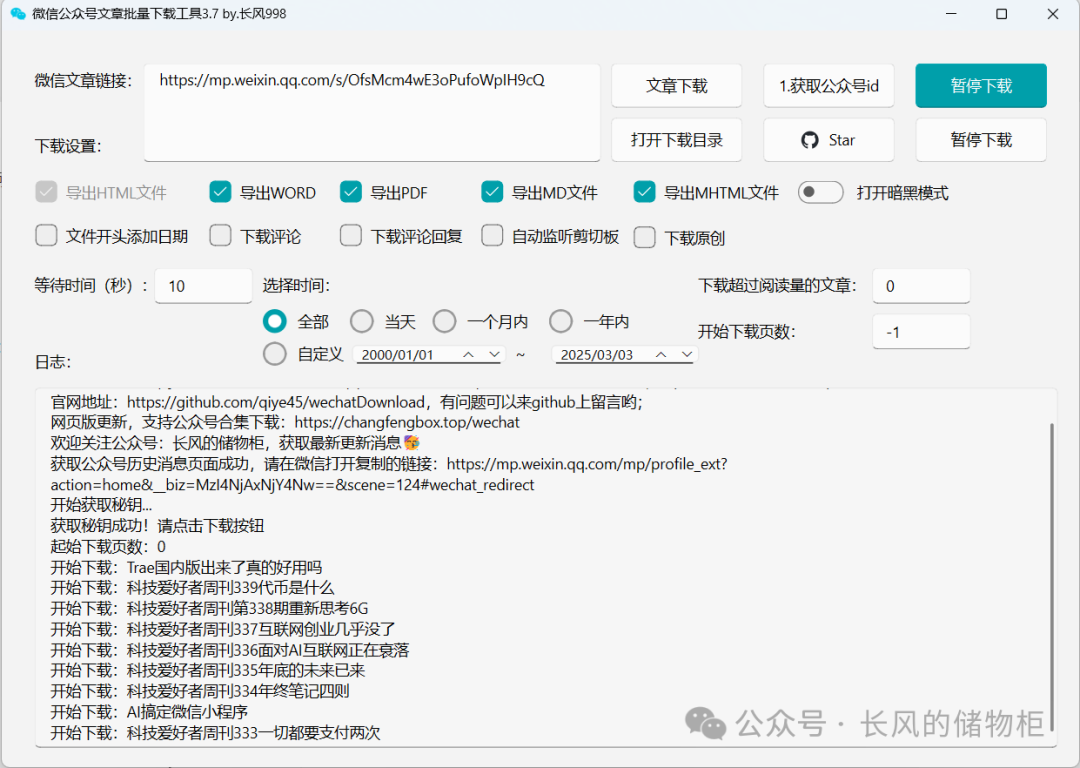Open the 2000/01/01 start date dropdown
The image size is (1080, 768).
(494, 354)
